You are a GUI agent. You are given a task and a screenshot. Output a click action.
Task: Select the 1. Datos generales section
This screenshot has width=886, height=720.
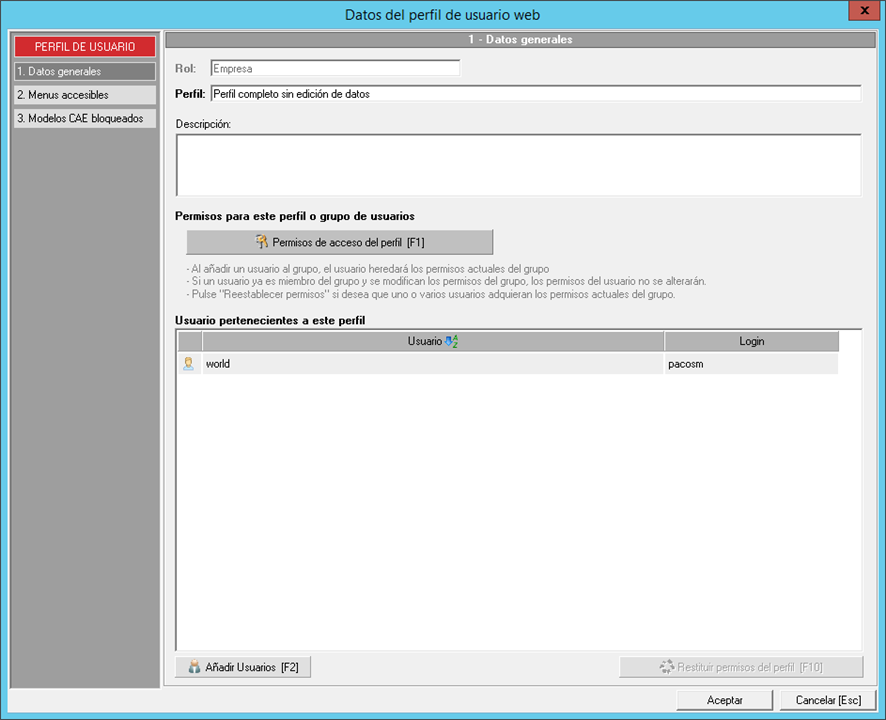[85, 72]
